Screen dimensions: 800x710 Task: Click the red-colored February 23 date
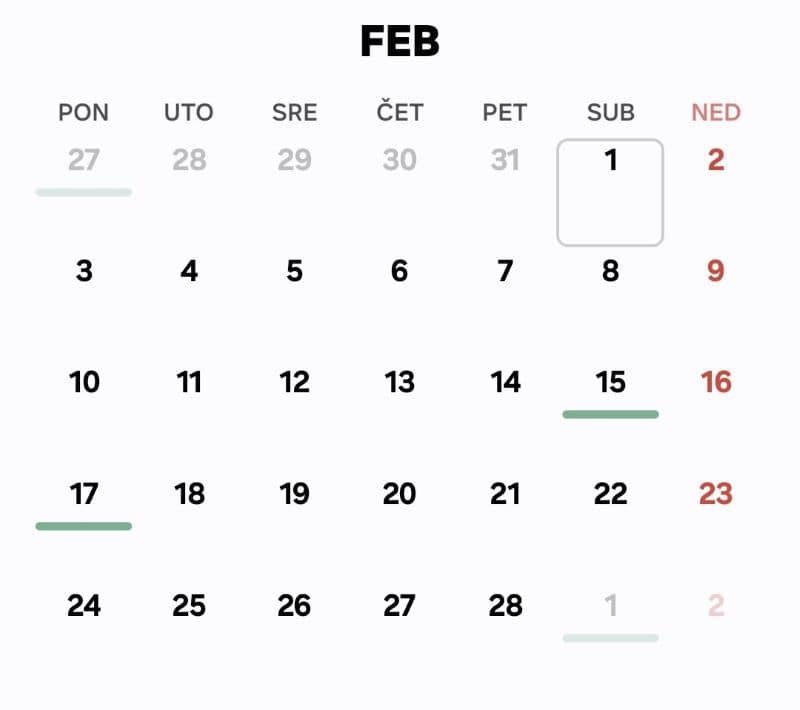coord(715,493)
